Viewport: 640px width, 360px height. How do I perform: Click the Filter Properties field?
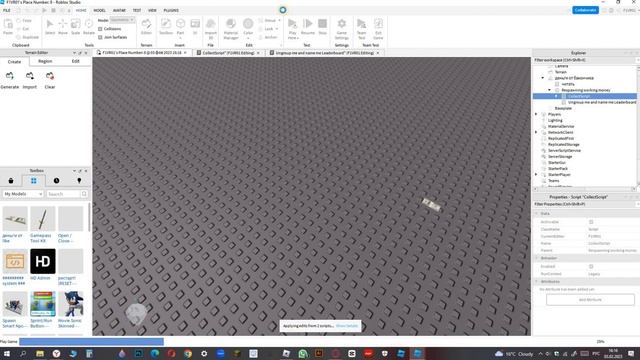coord(585,204)
